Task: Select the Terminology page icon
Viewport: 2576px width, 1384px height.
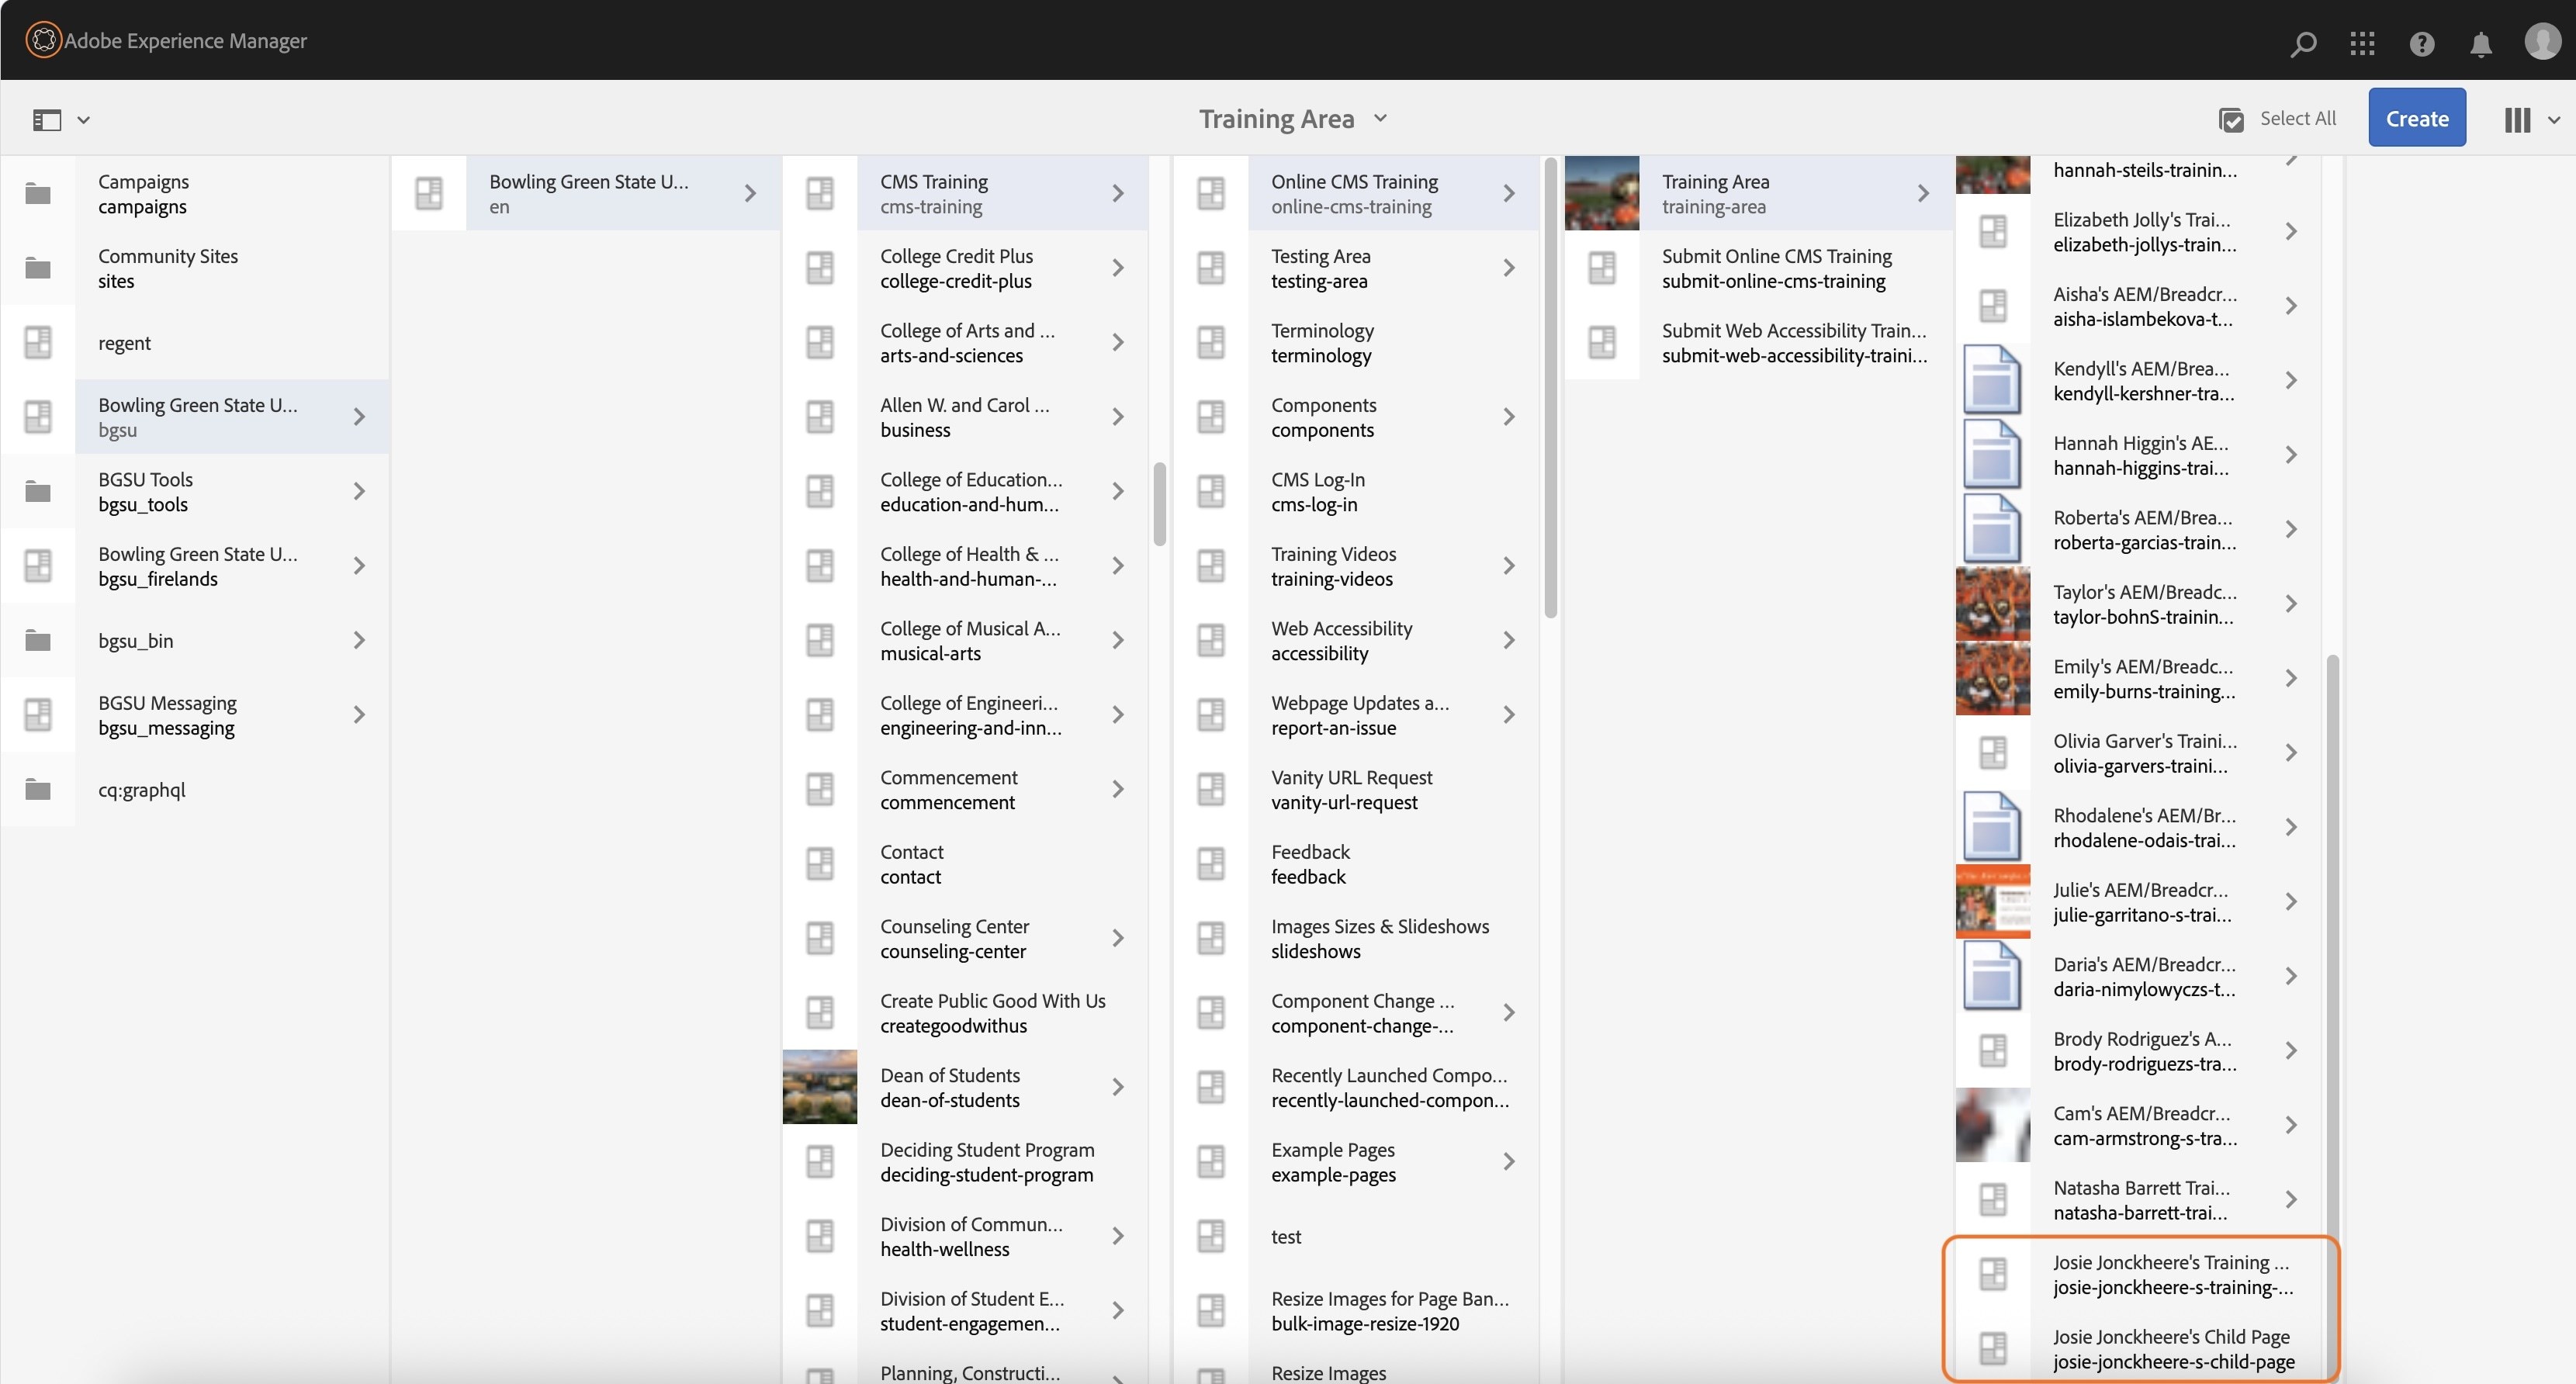Action: 1211,342
